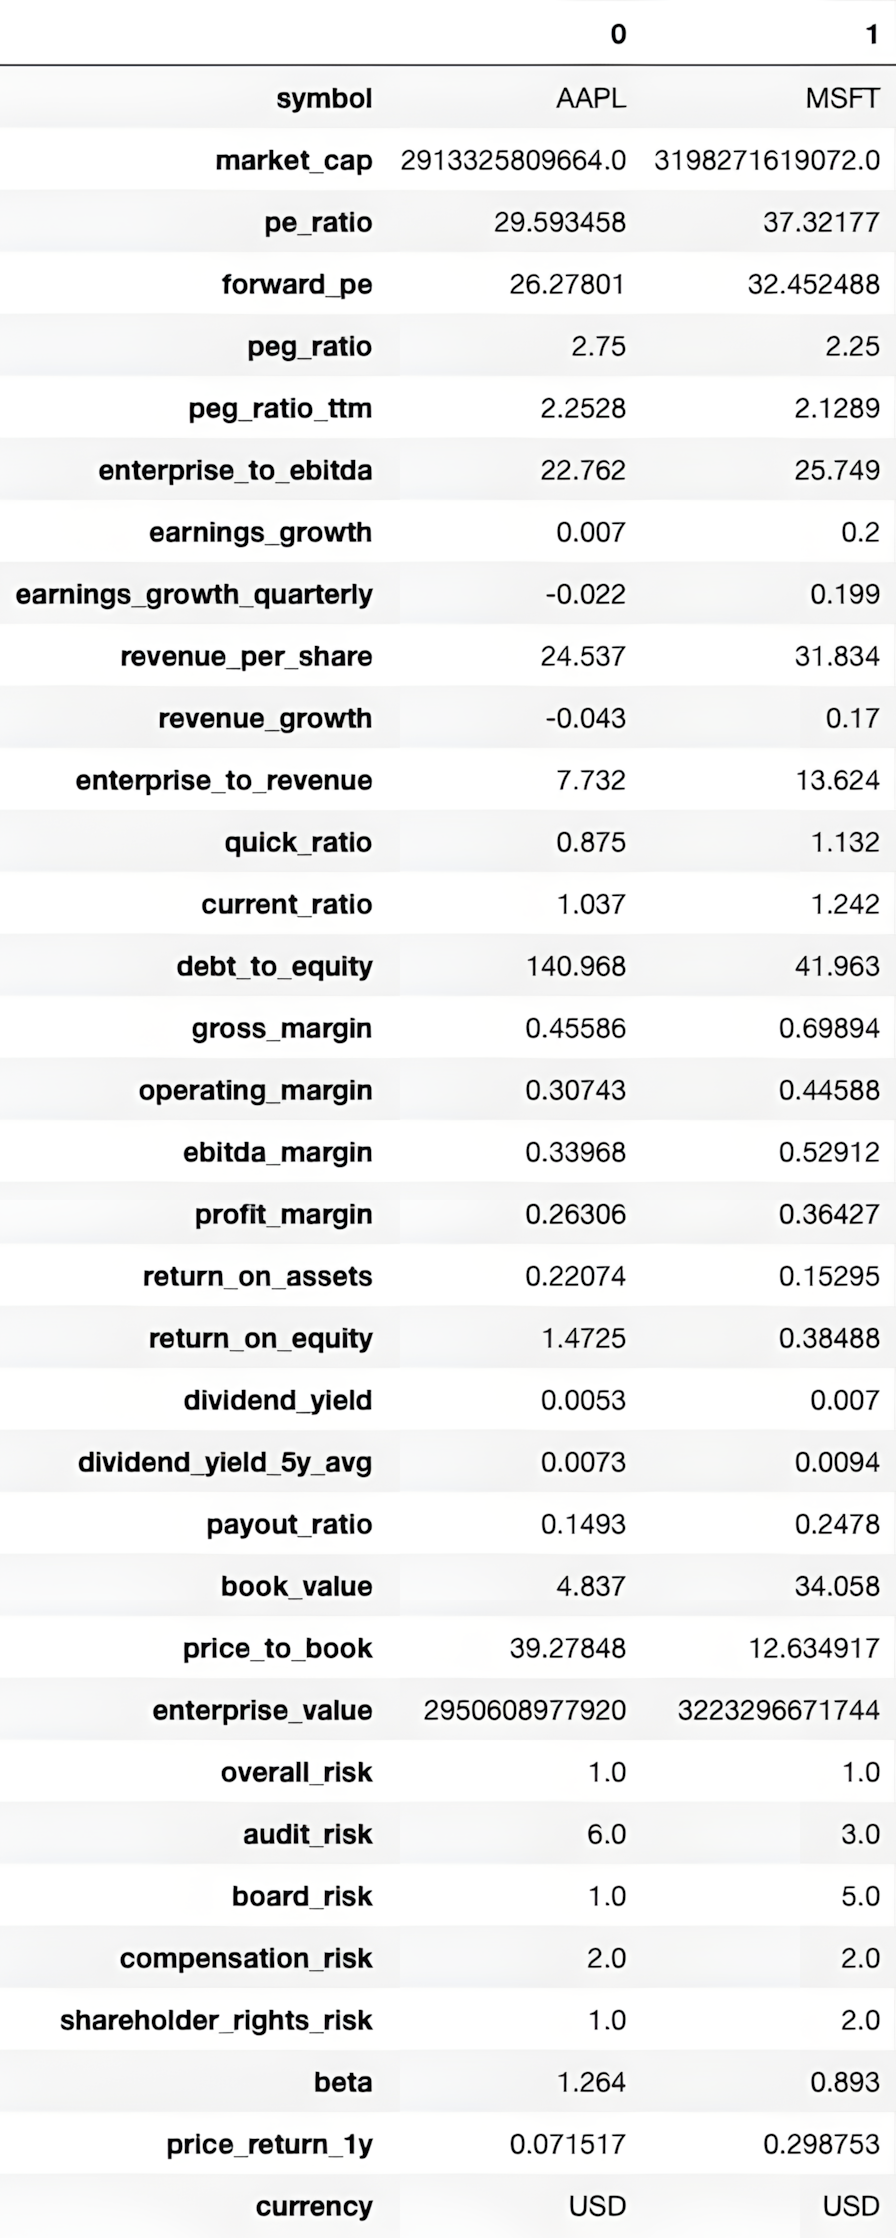The width and height of the screenshot is (896, 2238).
Task: Select the payout_ratio row label
Action: (x=289, y=1525)
